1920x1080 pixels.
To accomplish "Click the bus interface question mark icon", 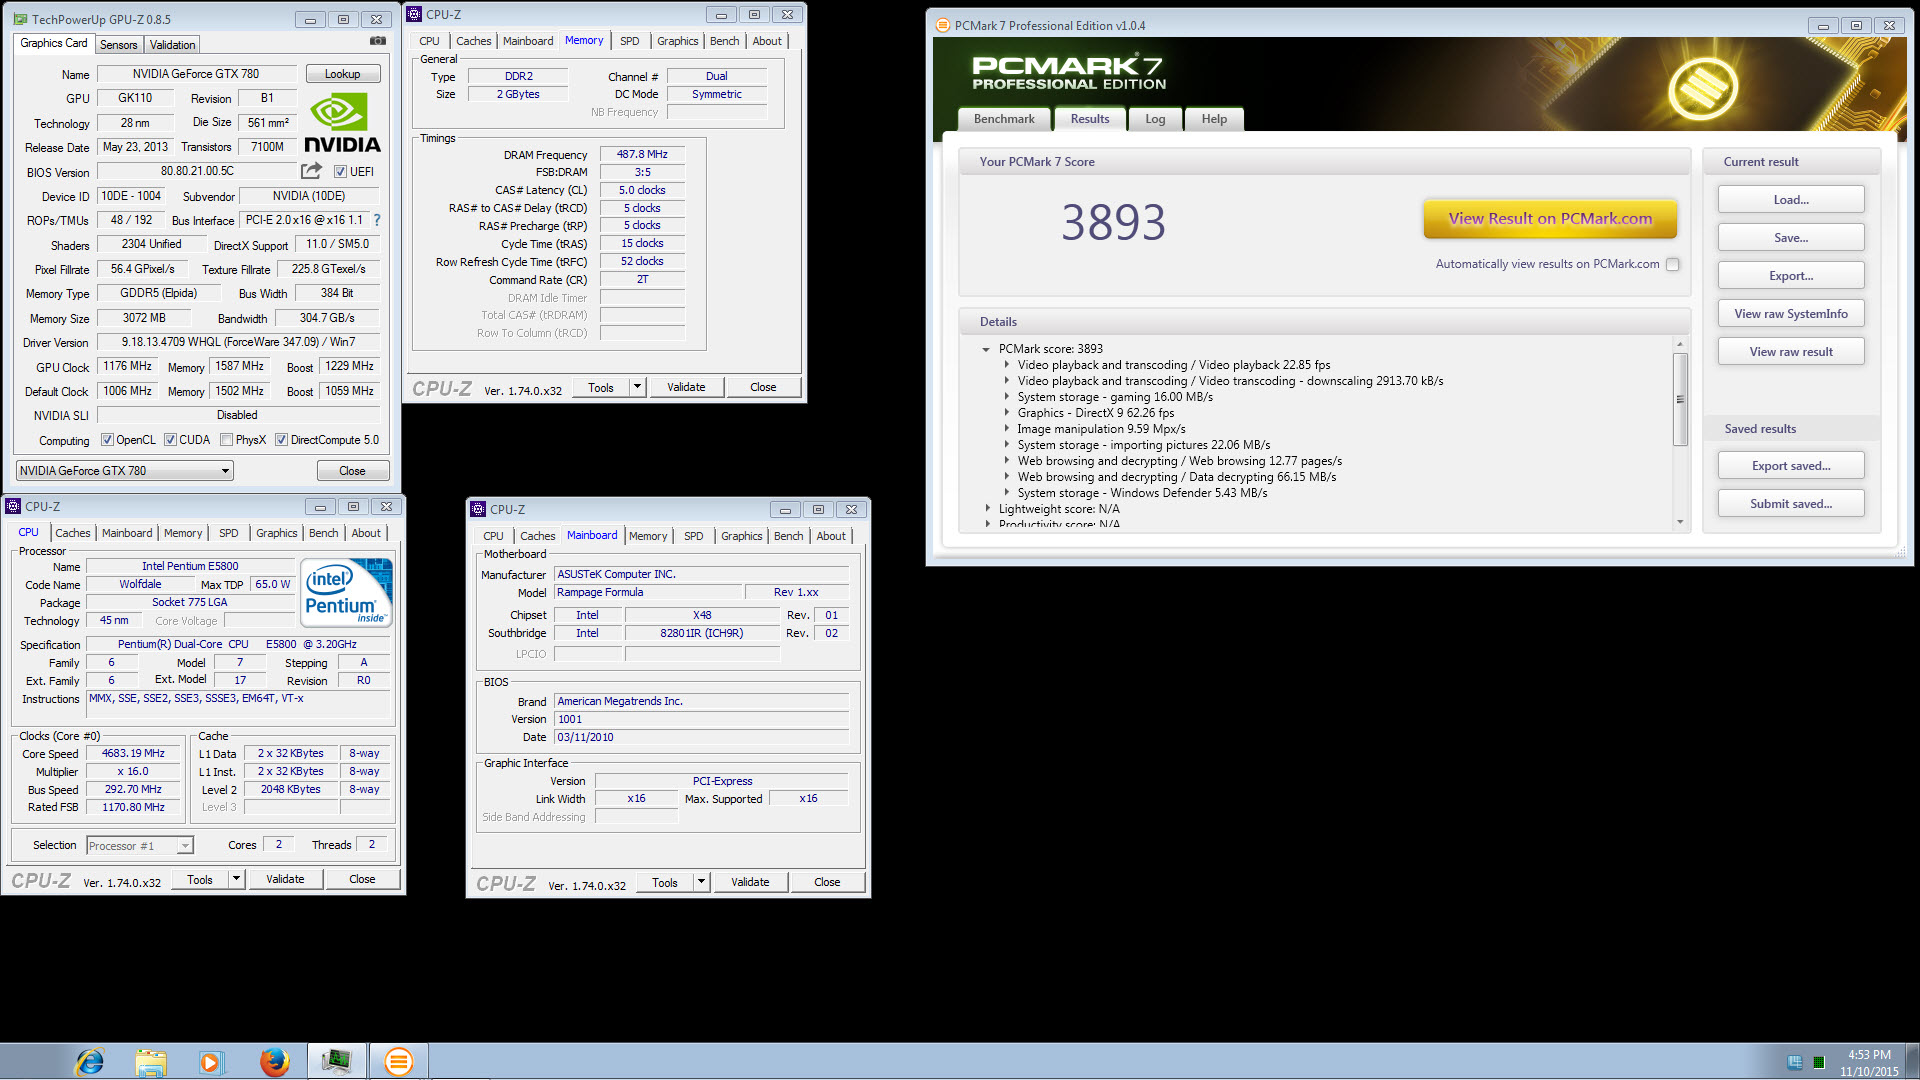I will pos(377,220).
